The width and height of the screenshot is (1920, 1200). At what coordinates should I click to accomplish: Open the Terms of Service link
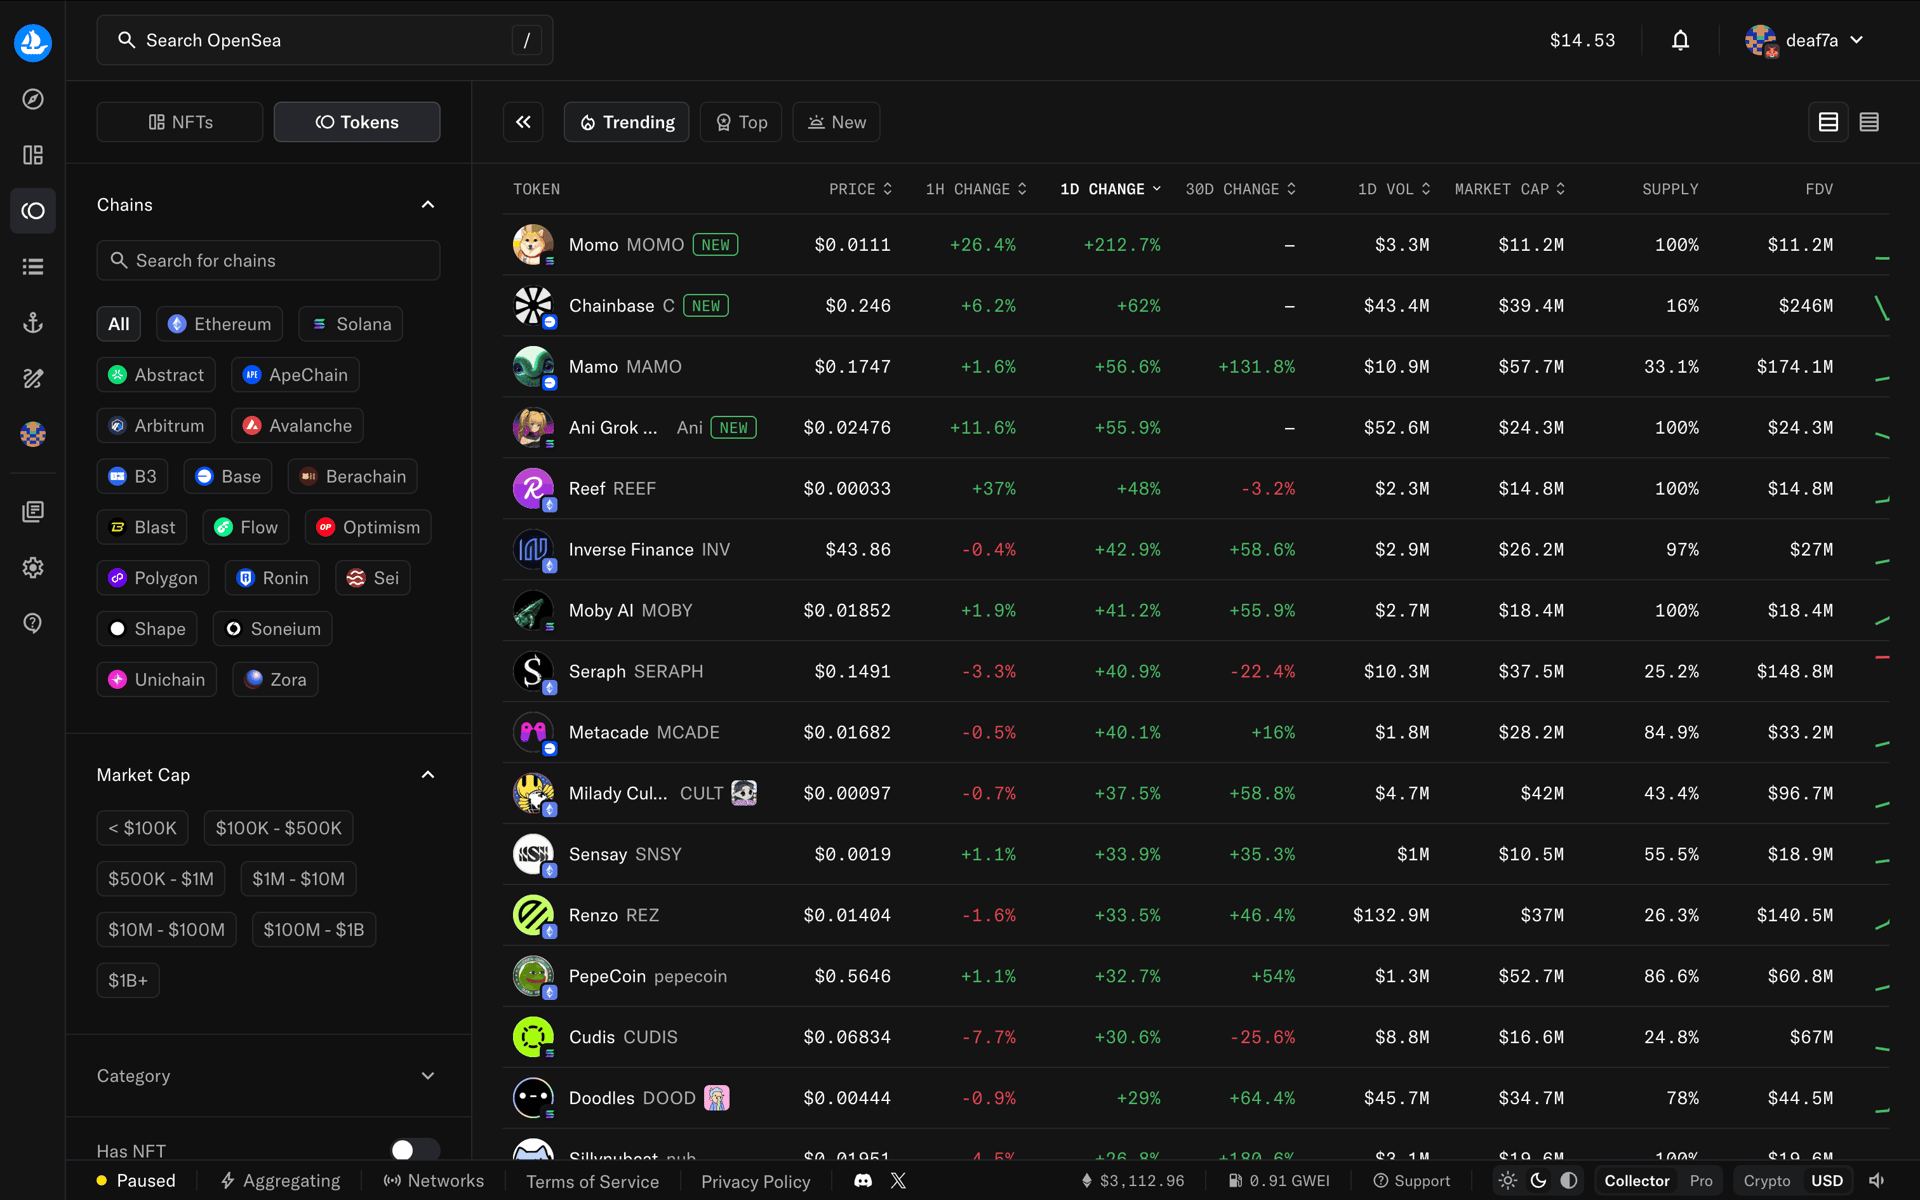click(593, 1181)
